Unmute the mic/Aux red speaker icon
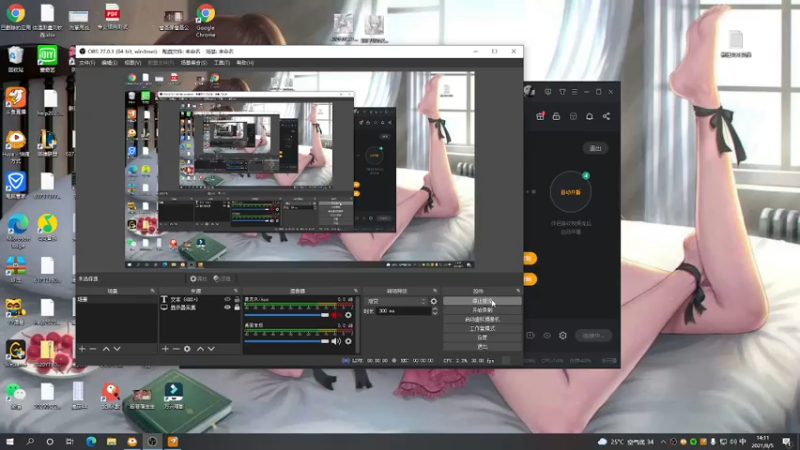Screen dimensions: 800x450 click(x=336, y=315)
